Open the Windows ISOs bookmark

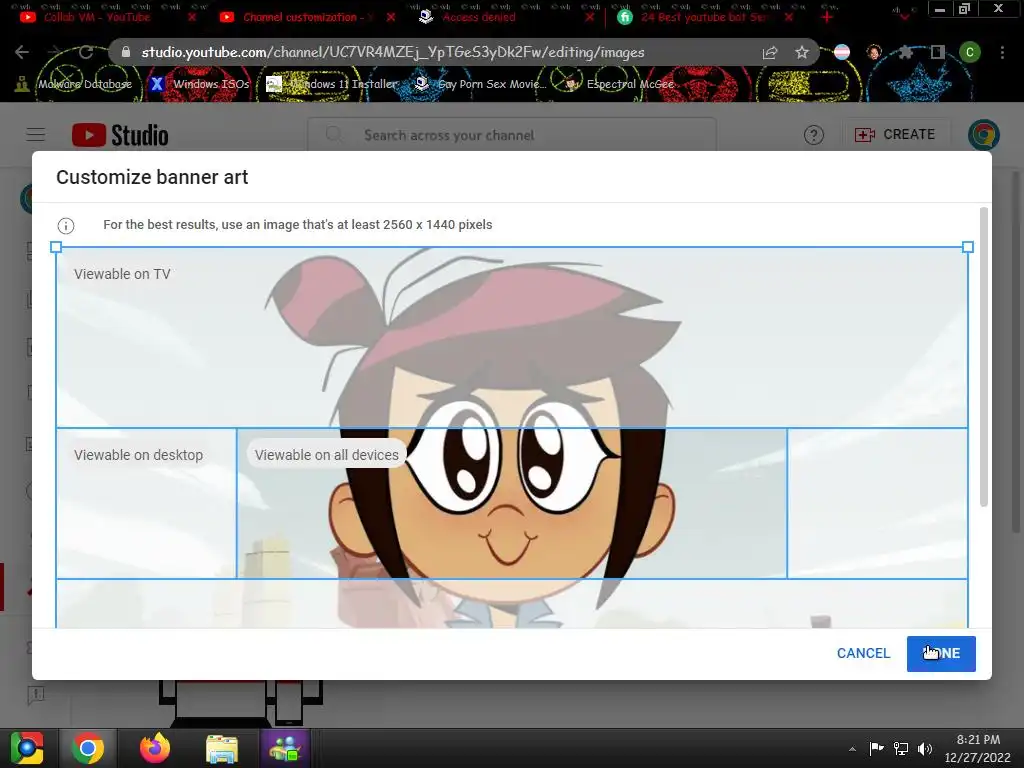click(x=200, y=84)
